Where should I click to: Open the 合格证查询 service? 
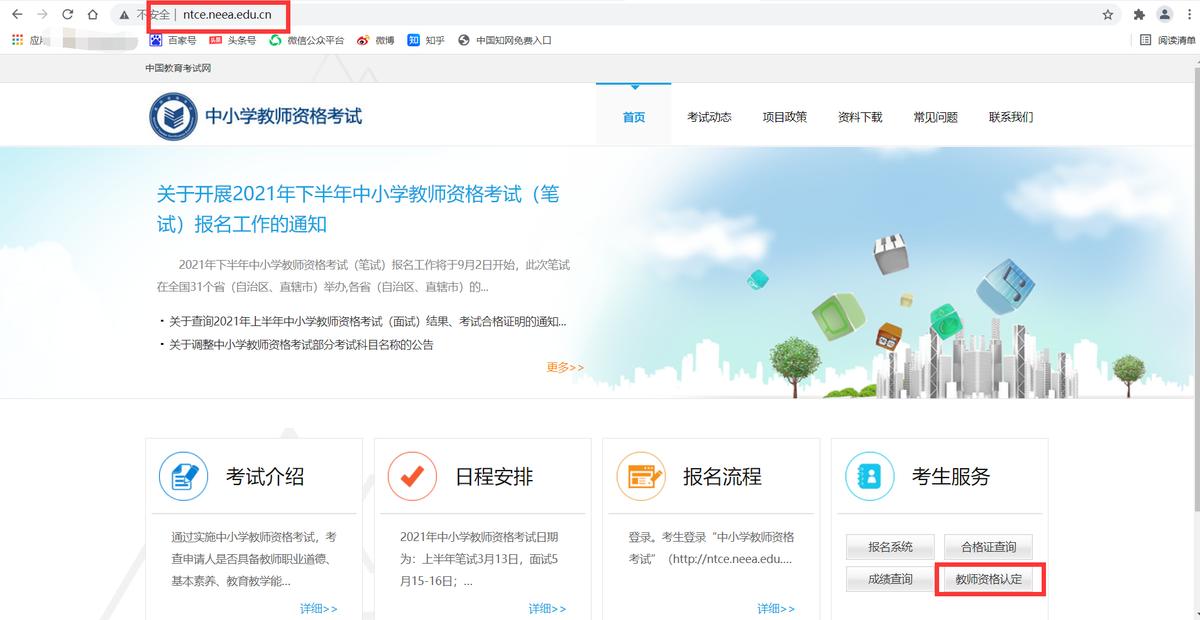point(989,547)
